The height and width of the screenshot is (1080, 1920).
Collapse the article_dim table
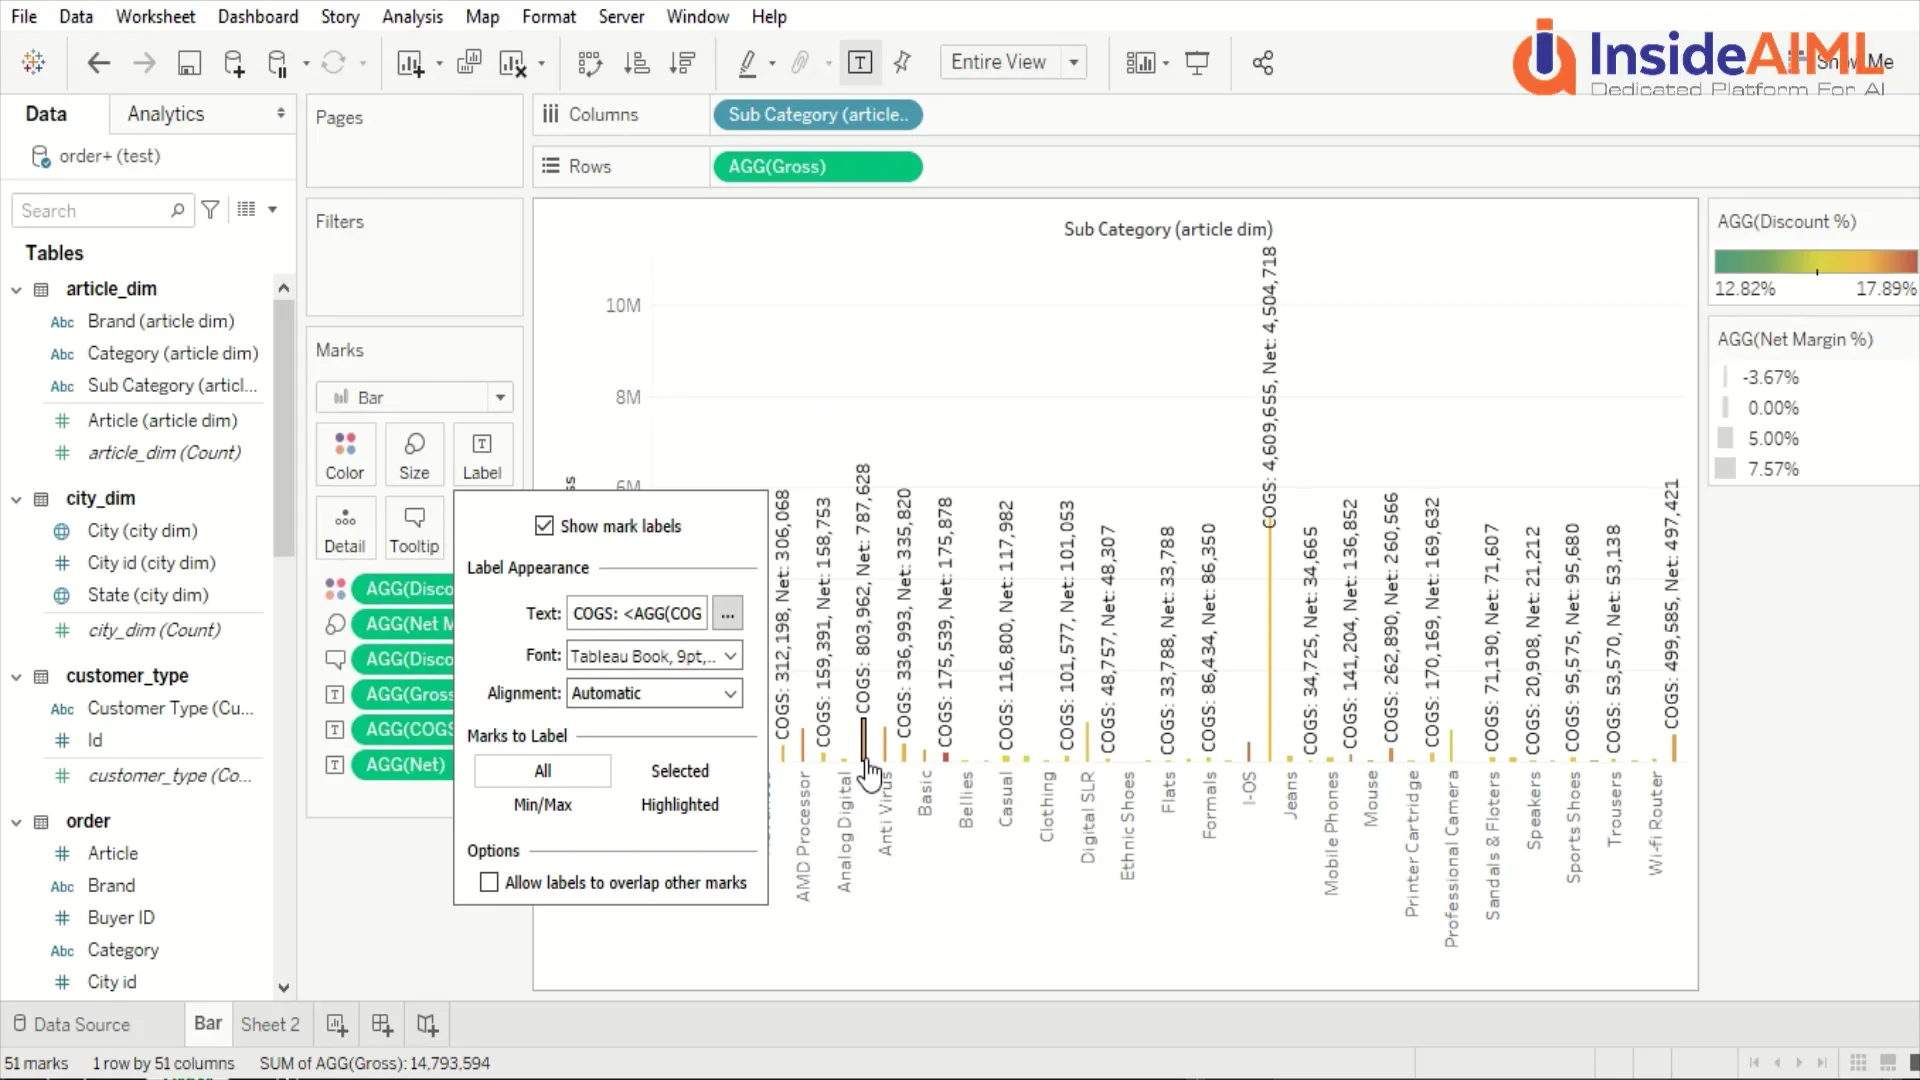[16, 290]
